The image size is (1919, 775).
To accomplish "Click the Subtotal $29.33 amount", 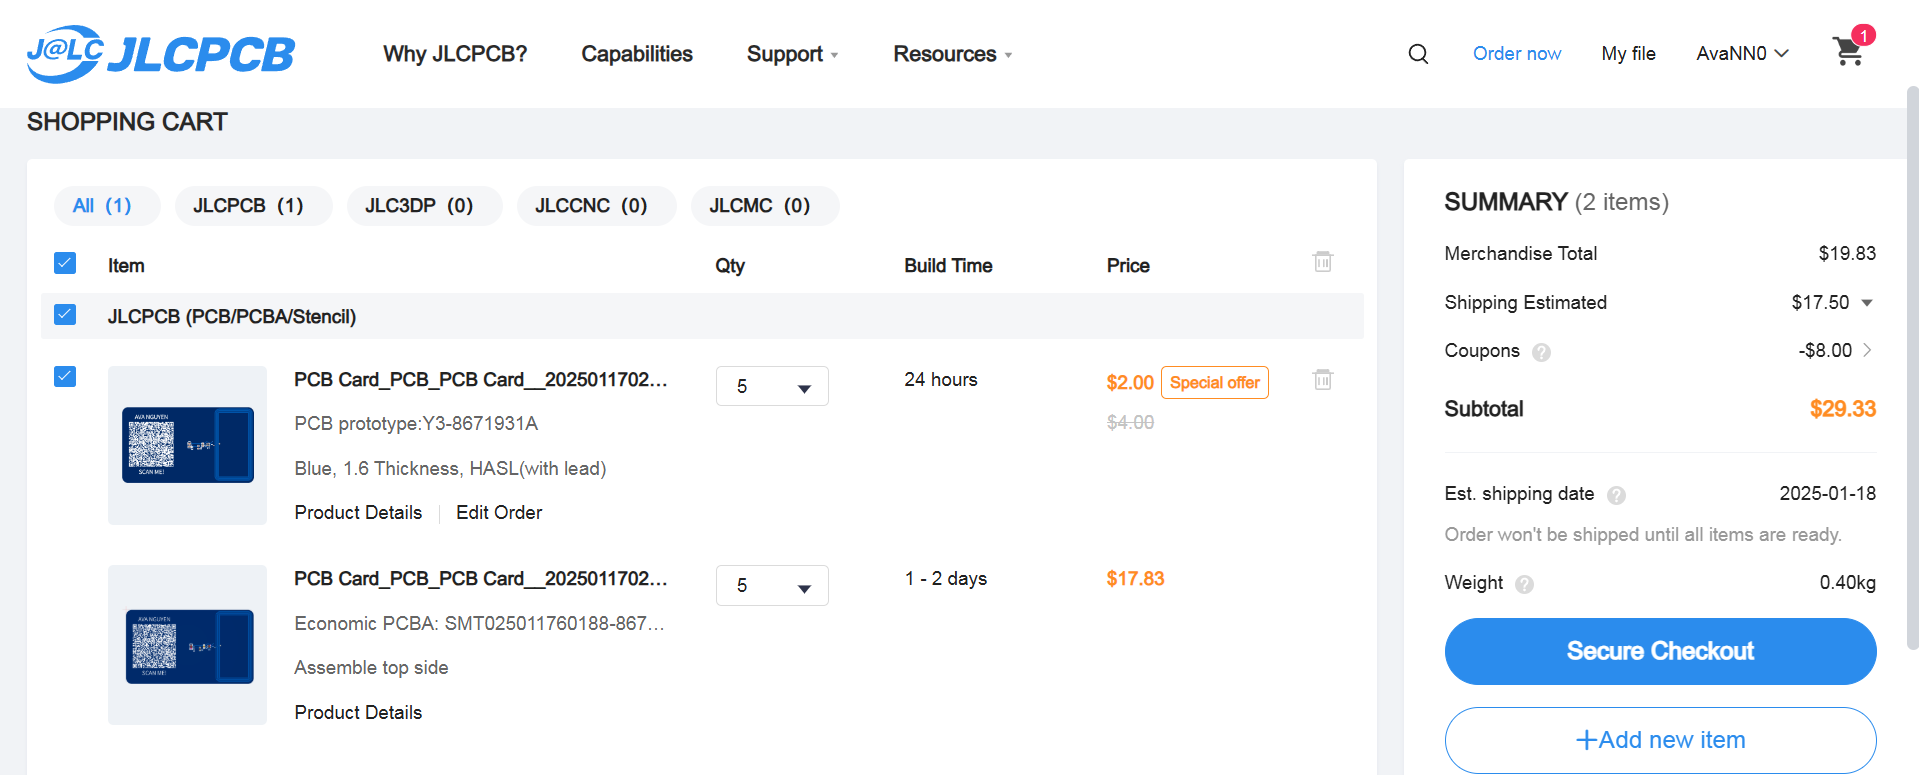I will pos(1842,409).
